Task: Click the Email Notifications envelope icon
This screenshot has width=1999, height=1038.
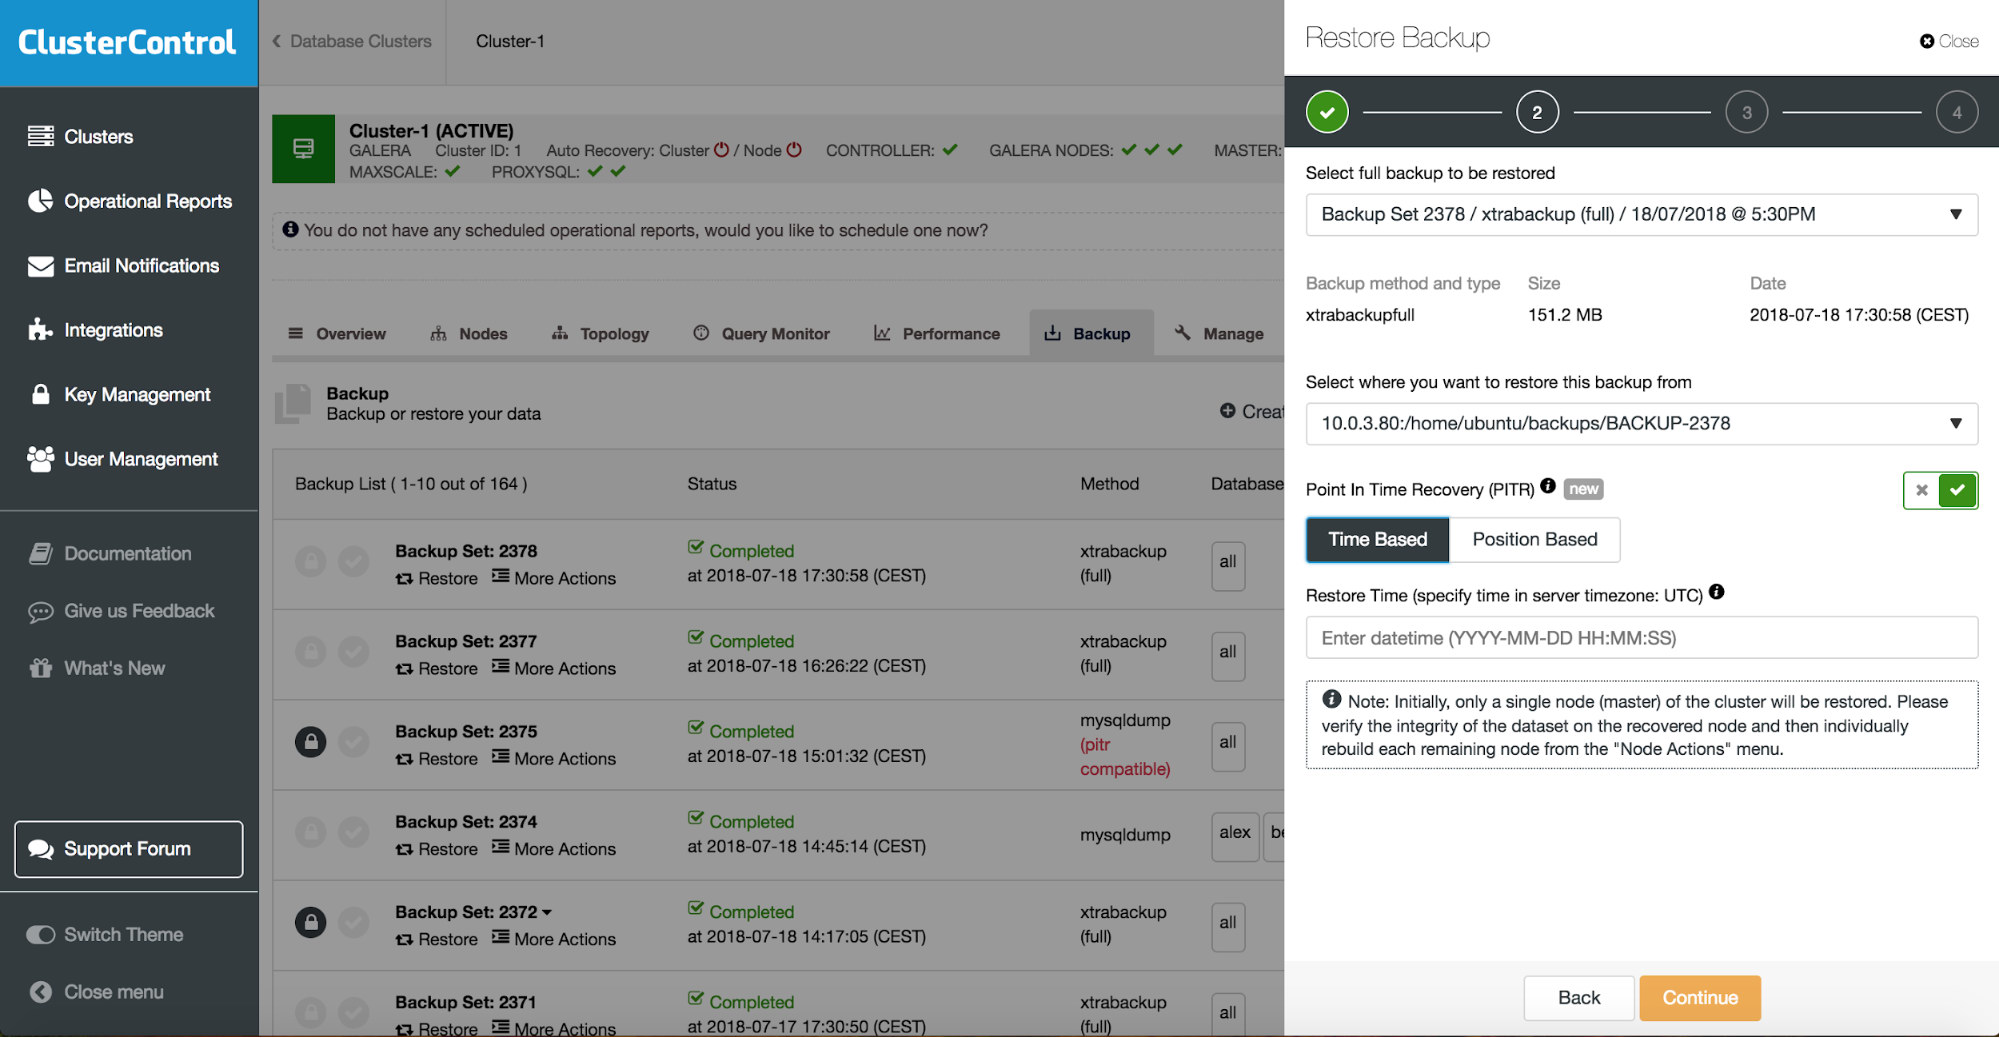Action: (x=41, y=266)
